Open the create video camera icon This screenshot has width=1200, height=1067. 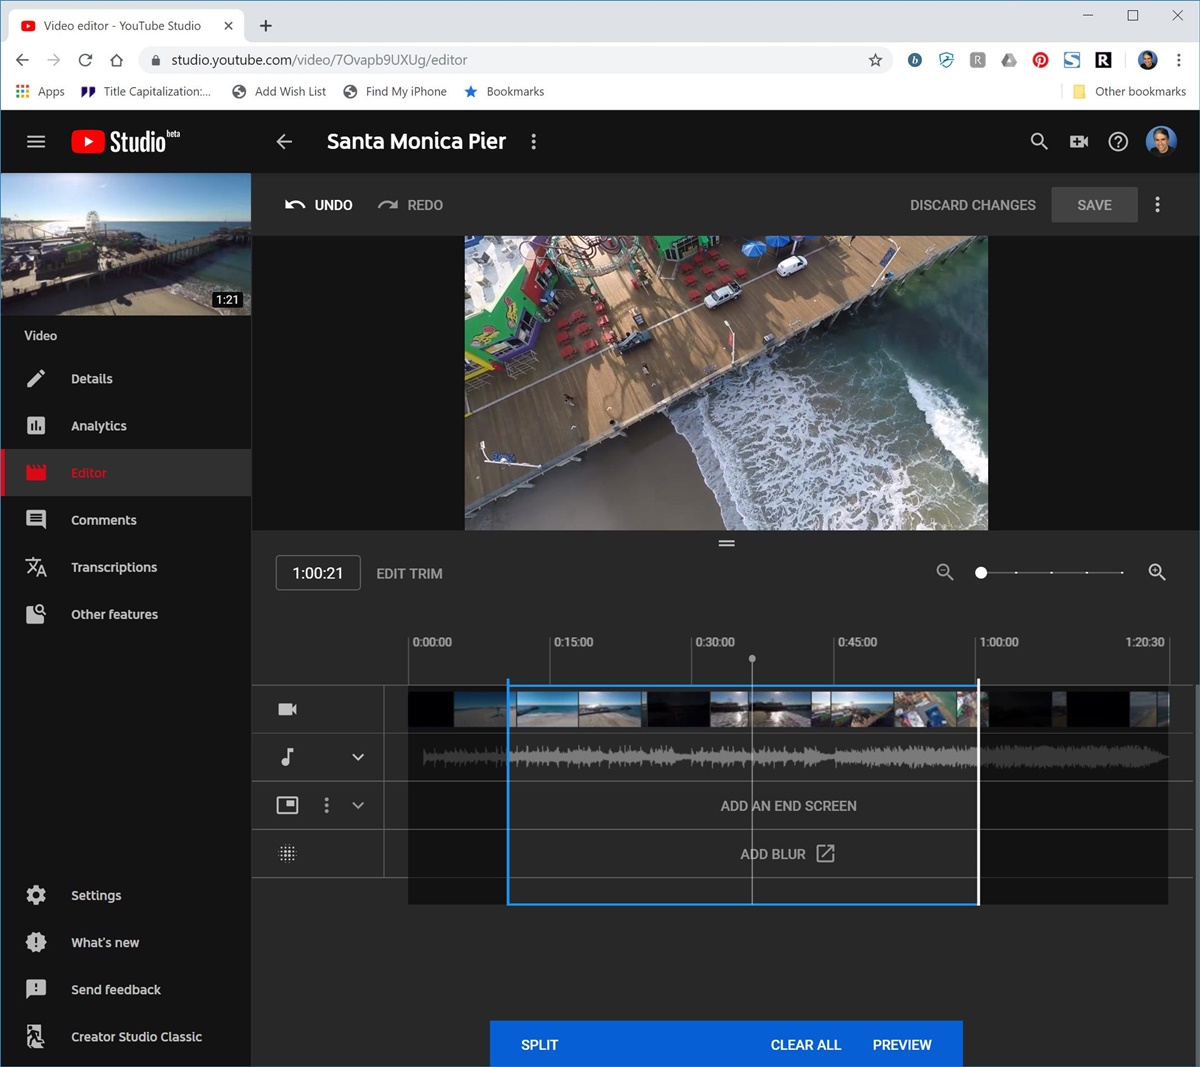pyautogui.click(x=1078, y=142)
